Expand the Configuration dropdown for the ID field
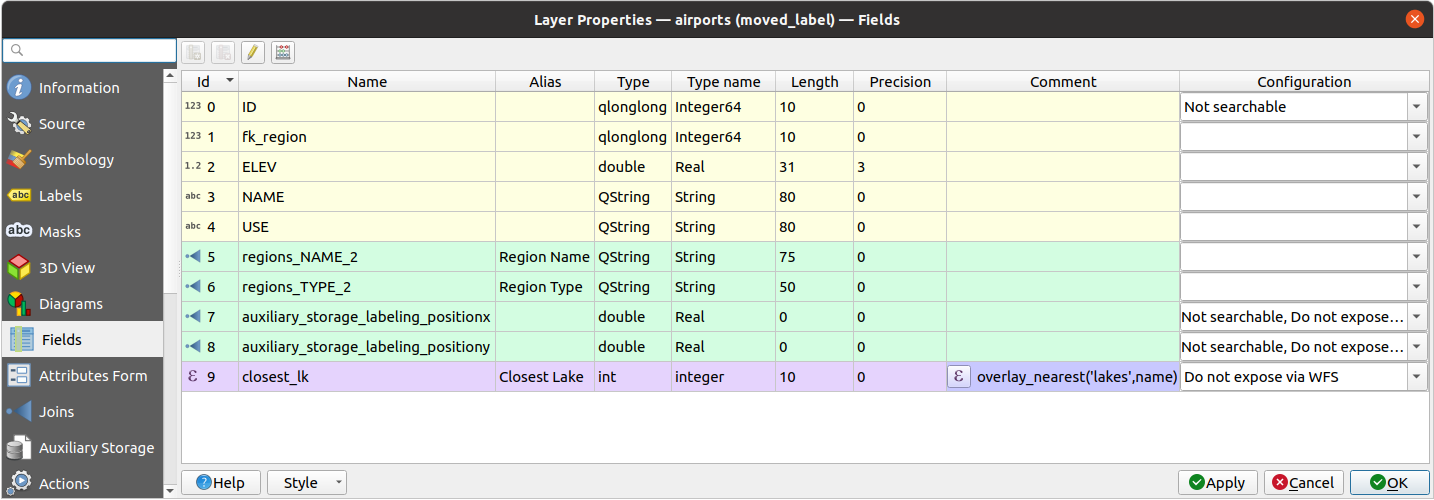 [x=1417, y=107]
